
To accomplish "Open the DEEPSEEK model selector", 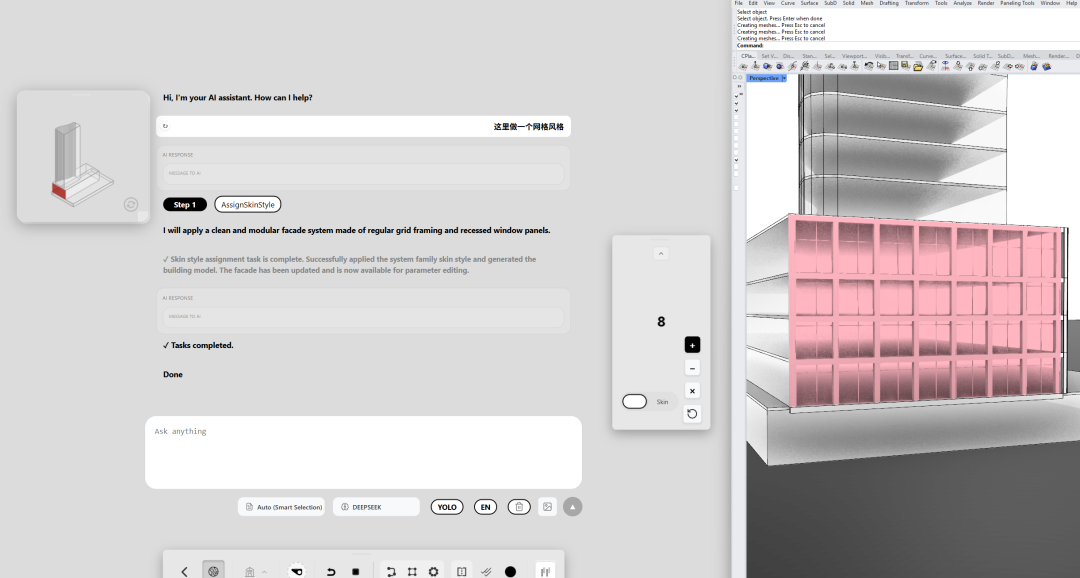I will tap(376, 507).
